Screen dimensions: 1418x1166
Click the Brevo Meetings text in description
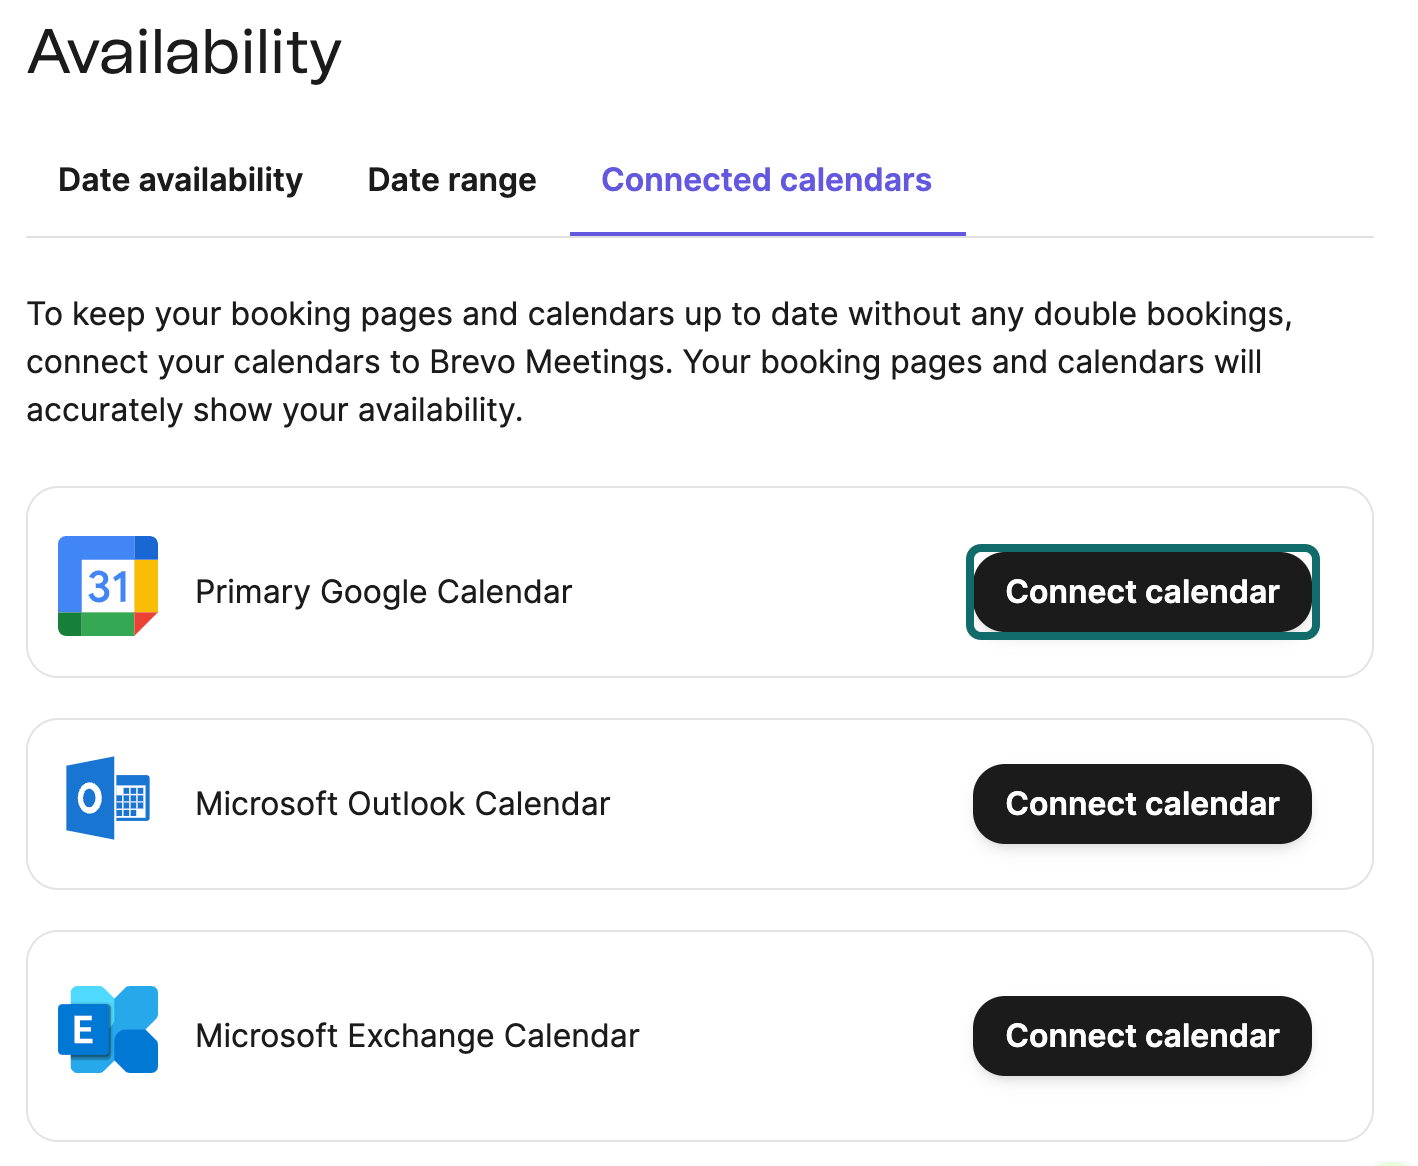(x=547, y=362)
